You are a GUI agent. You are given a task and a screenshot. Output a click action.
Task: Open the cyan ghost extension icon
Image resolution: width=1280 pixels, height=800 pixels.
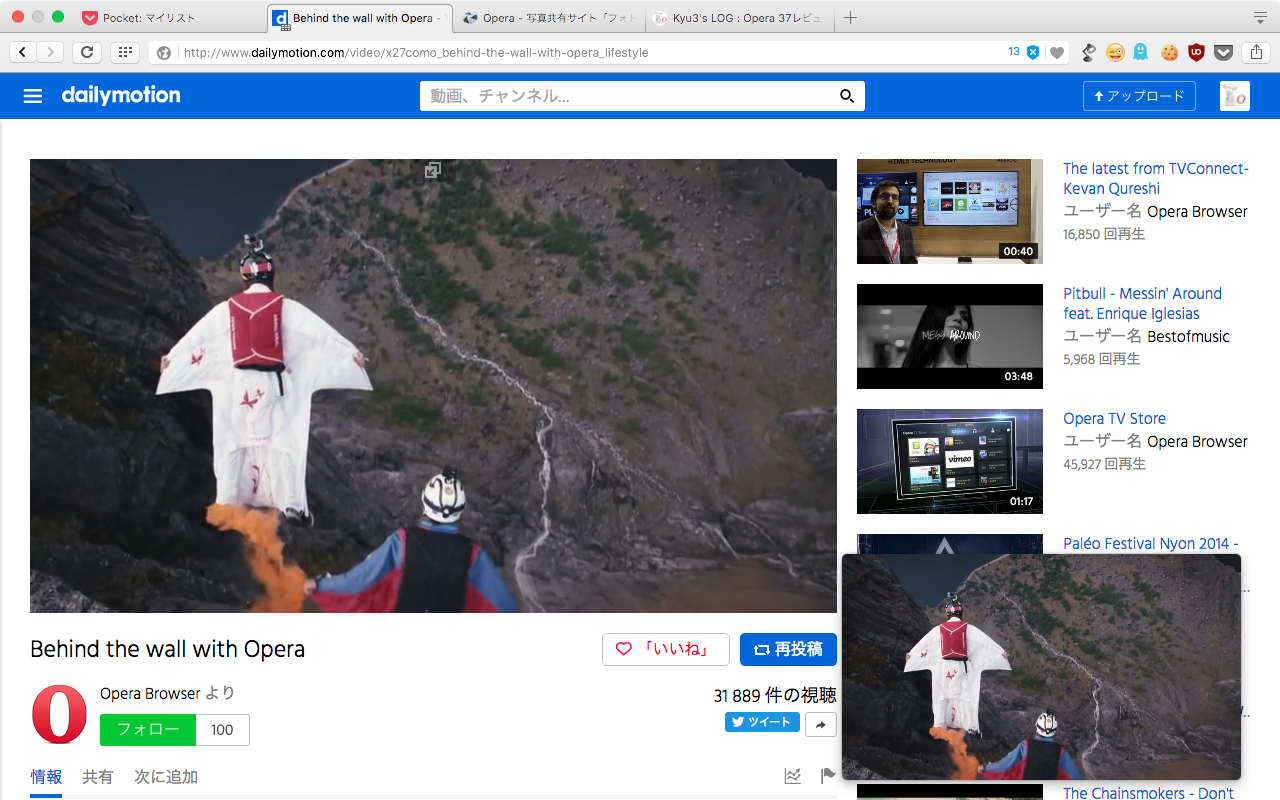click(1141, 52)
